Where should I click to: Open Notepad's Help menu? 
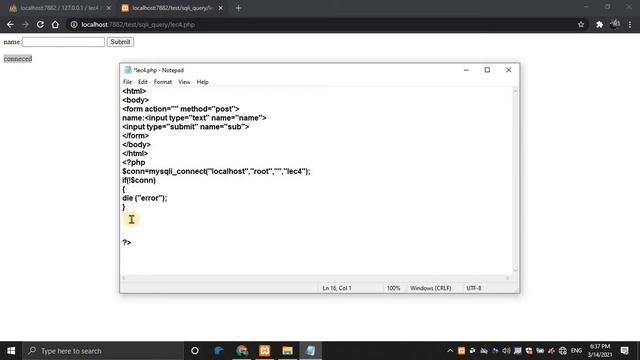click(202, 82)
